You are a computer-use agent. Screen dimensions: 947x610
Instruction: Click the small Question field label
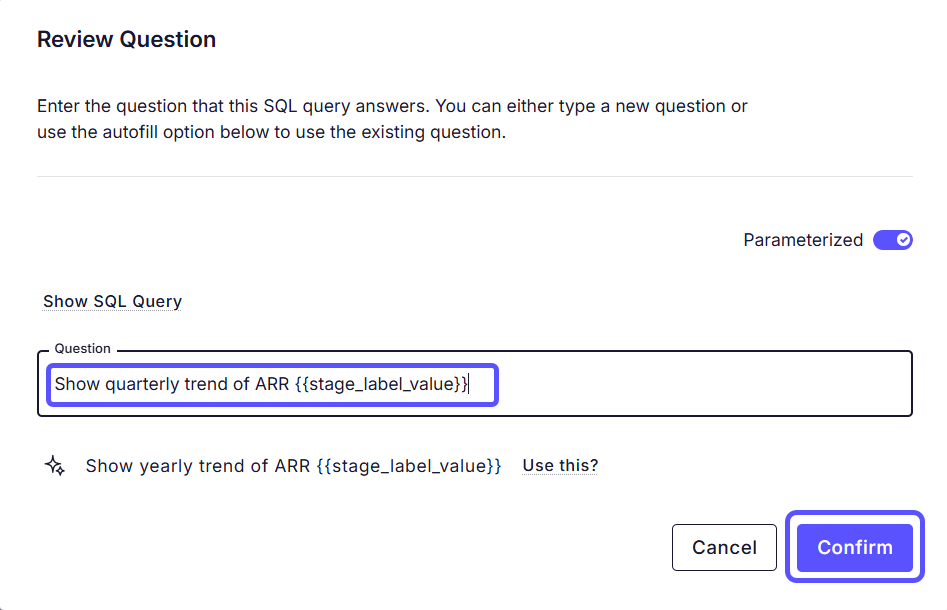tap(82, 349)
